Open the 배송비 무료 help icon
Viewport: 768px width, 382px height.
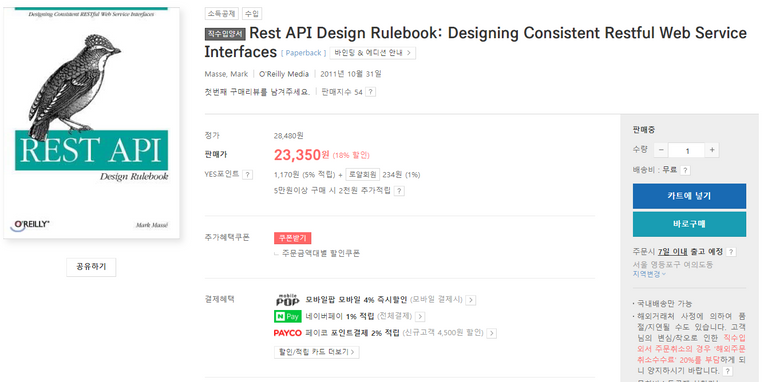pos(685,170)
